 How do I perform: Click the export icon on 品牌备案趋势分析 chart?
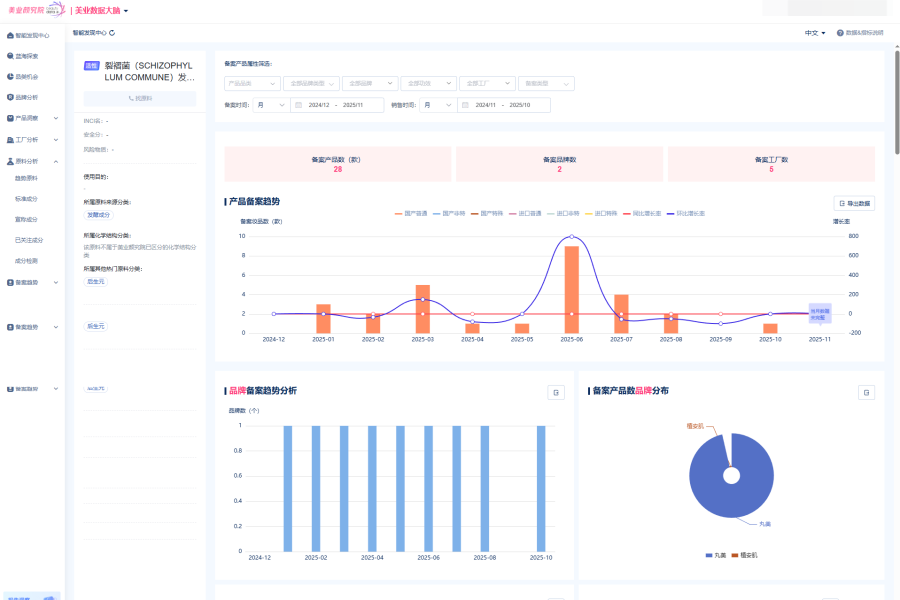pos(555,393)
